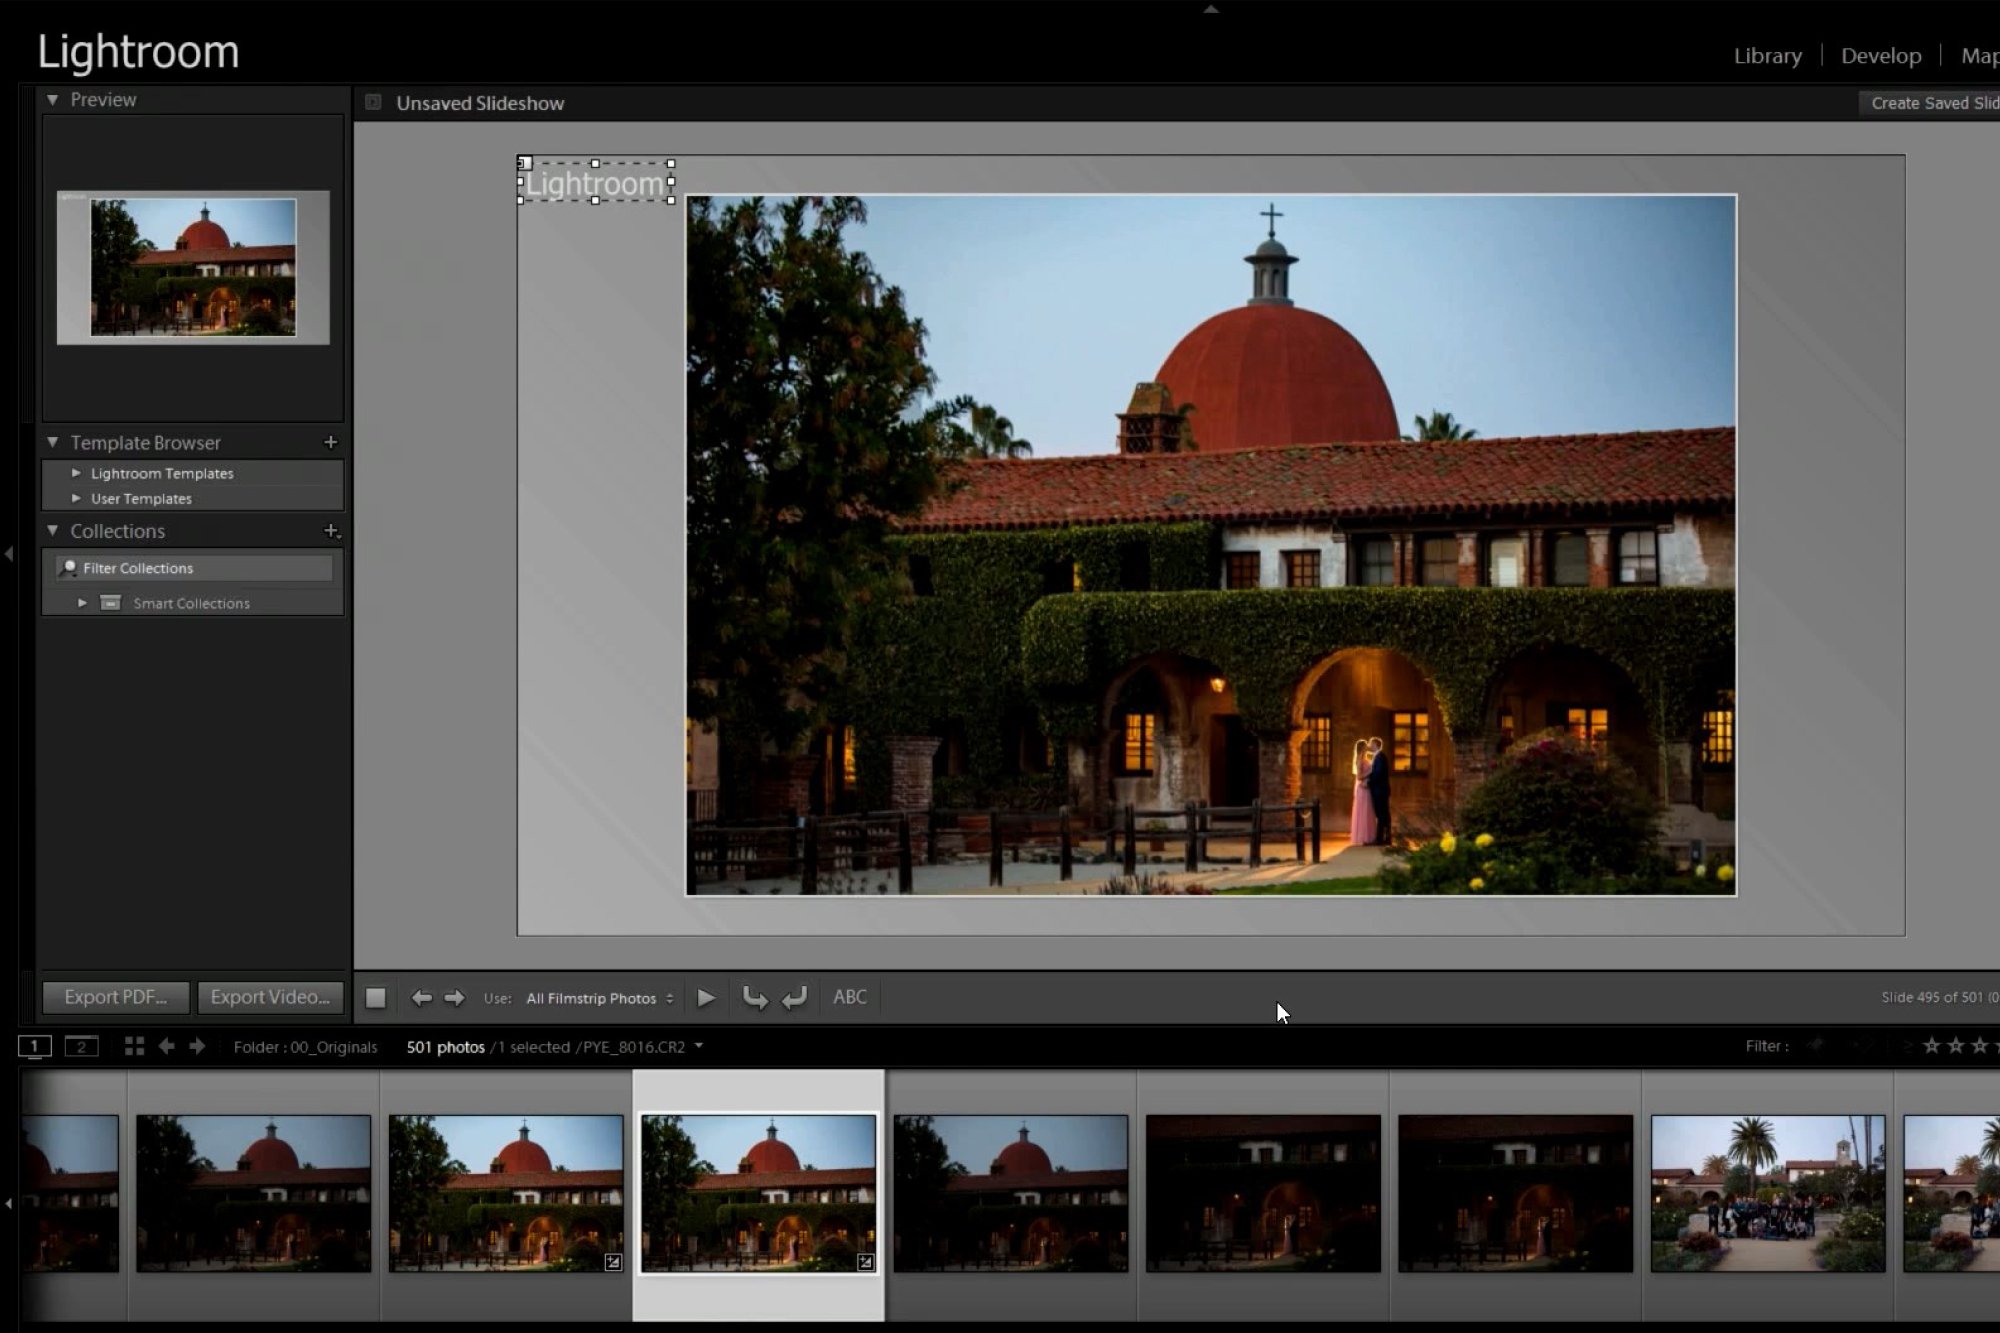Select the main window display button 1
Image resolution: width=2000 pixels, height=1333 pixels.
pyautogui.click(x=34, y=1046)
